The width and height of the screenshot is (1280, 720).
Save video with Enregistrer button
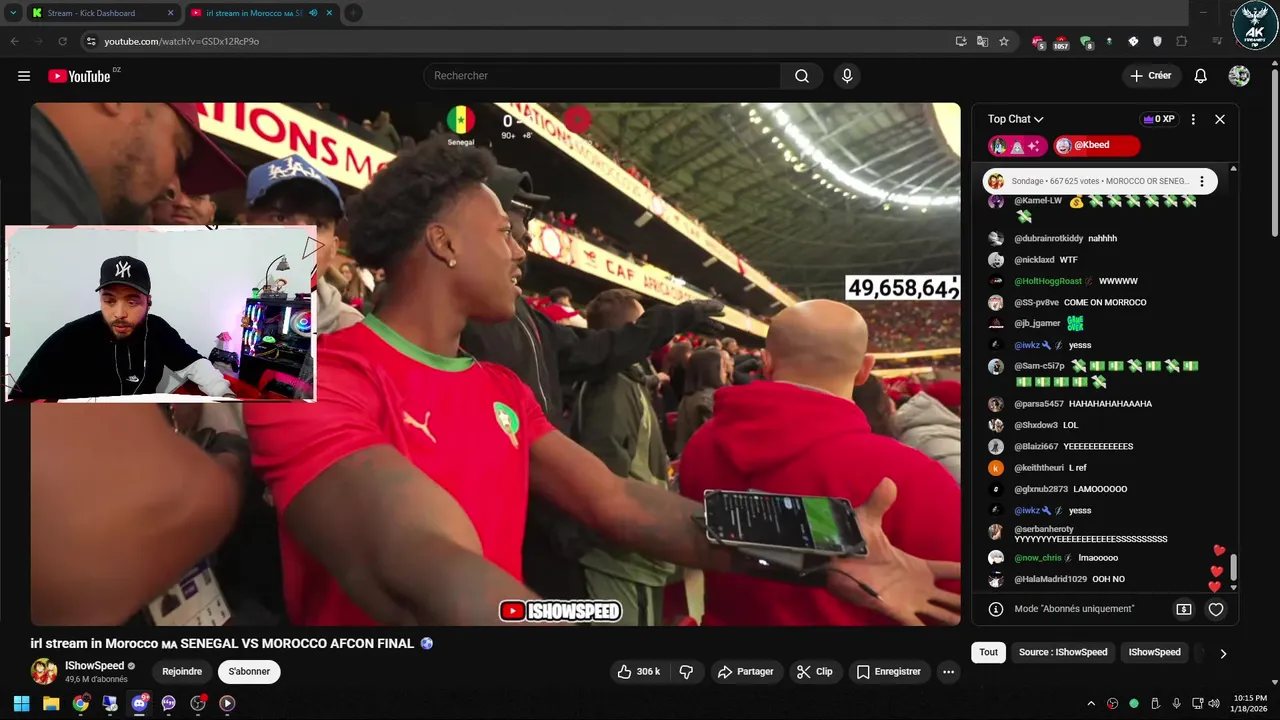tap(888, 672)
